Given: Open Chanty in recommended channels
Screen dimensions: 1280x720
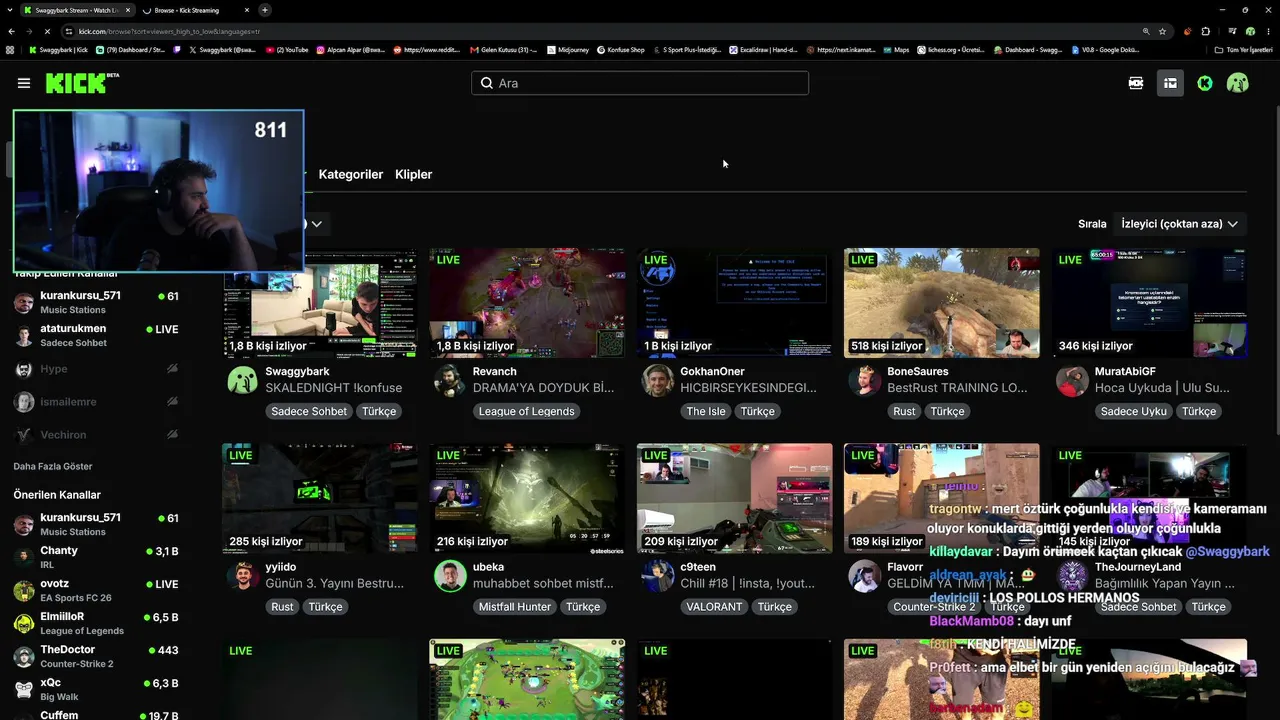Looking at the screenshot, I should (96, 557).
